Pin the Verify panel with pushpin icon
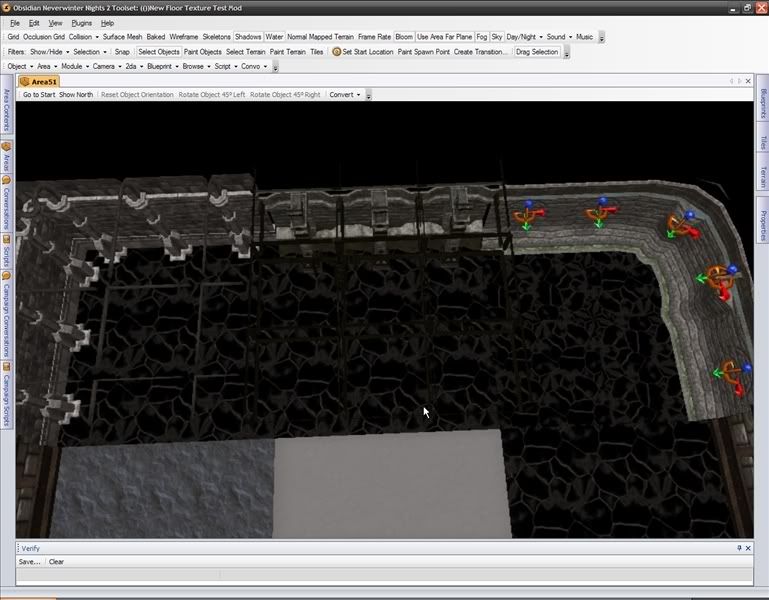Screen dimensions: 769x600 click(x=740, y=548)
